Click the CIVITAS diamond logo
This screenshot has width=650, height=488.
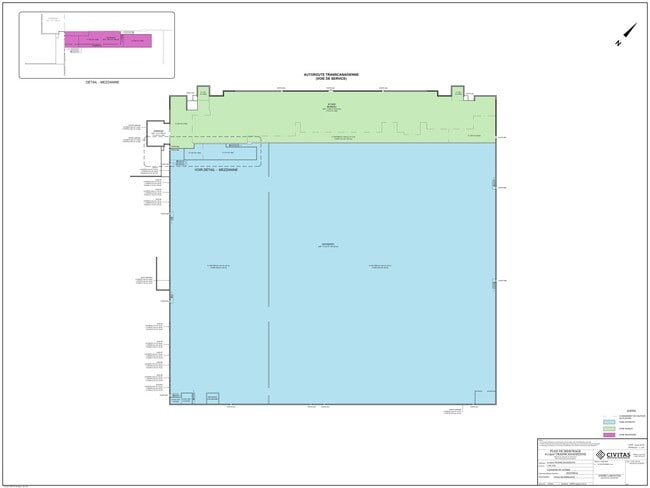(x=600, y=455)
